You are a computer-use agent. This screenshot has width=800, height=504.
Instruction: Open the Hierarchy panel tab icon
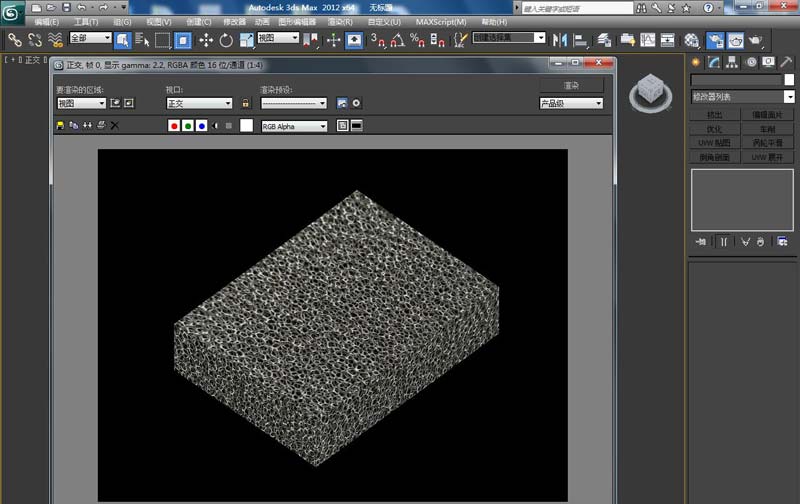tap(731, 64)
